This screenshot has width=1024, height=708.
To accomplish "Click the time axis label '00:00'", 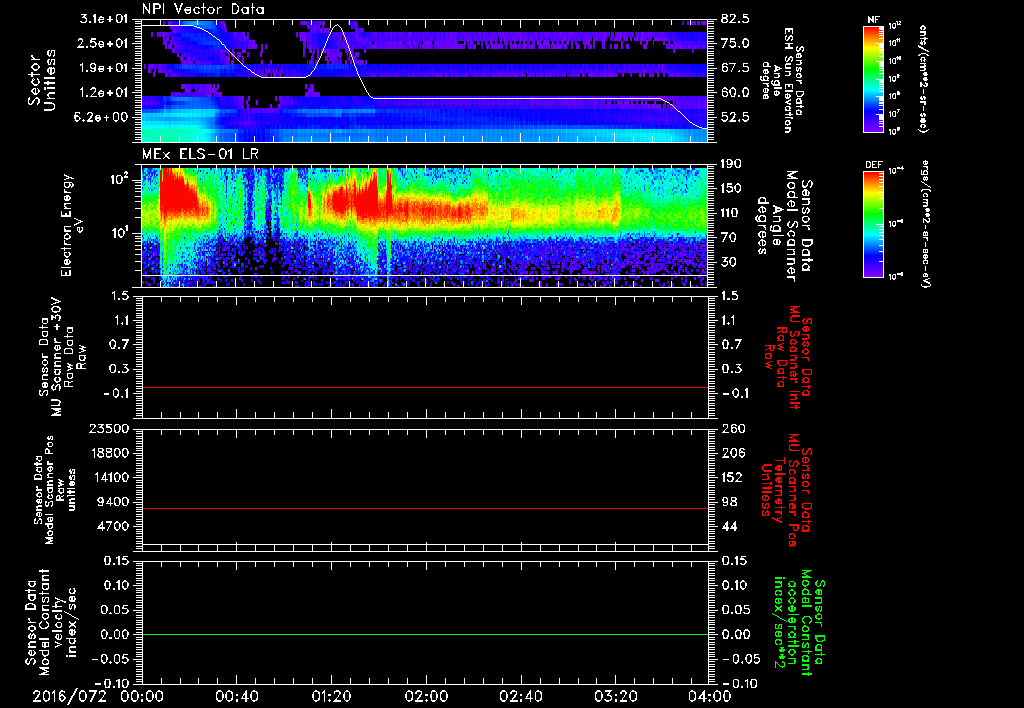I will click(x=142, y=696).
